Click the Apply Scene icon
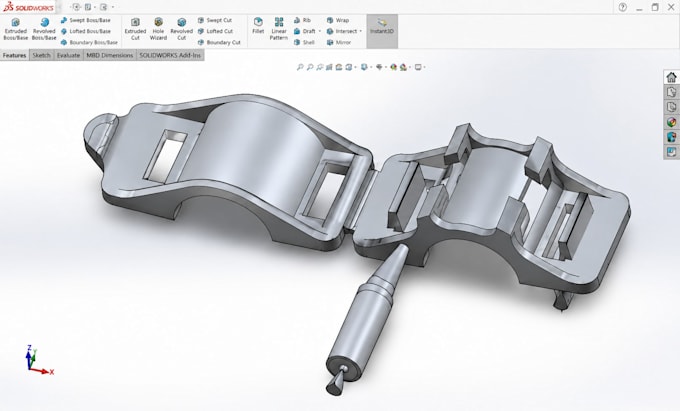The image size is (680, 411). pyautogui.click(x=403, y=67)
